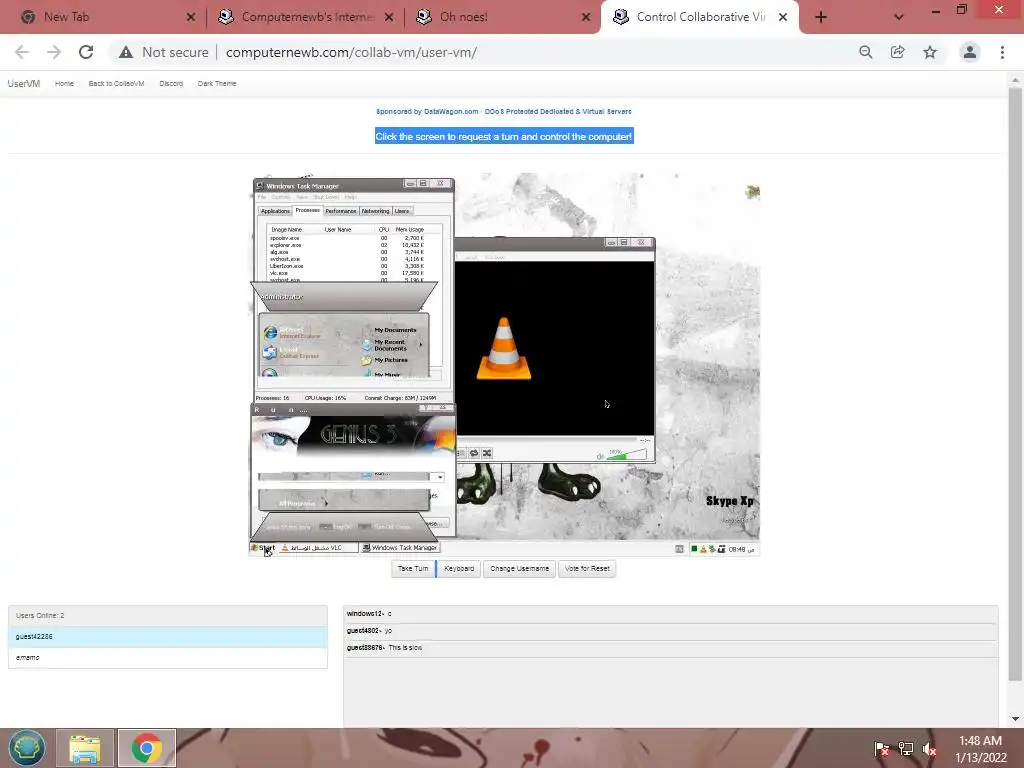Image resolution: width=1024 pixels, height=768 pixels.
Task: Click the Vote for Reset button
Action: point(587,569)
